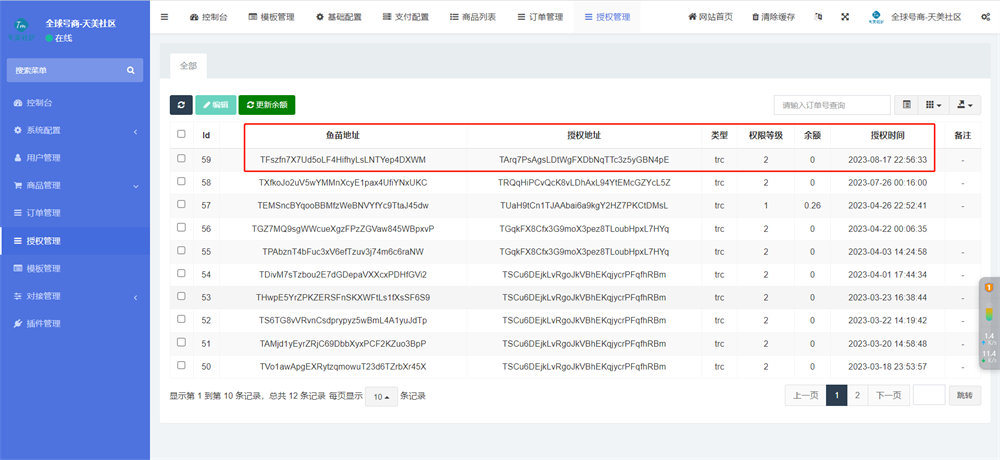Toggle the hamburger sidebar menu icon

[x=165, y=17]
